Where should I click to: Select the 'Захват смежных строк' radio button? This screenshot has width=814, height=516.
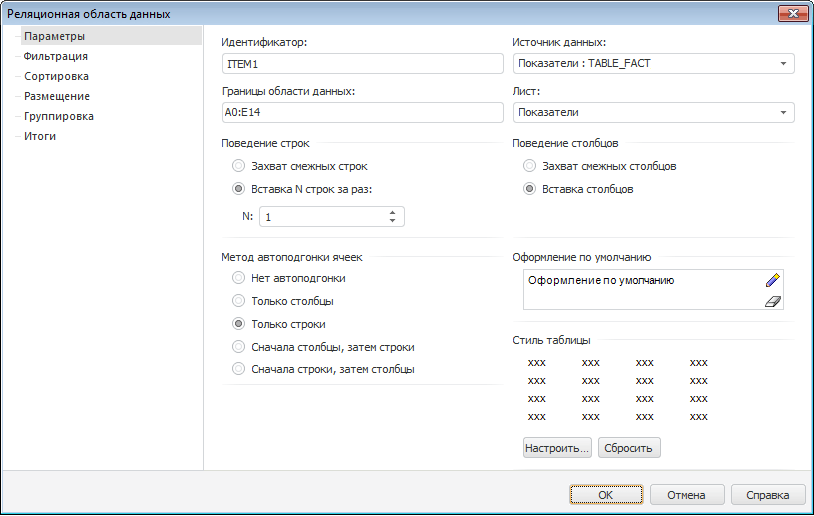coord(238,166)
